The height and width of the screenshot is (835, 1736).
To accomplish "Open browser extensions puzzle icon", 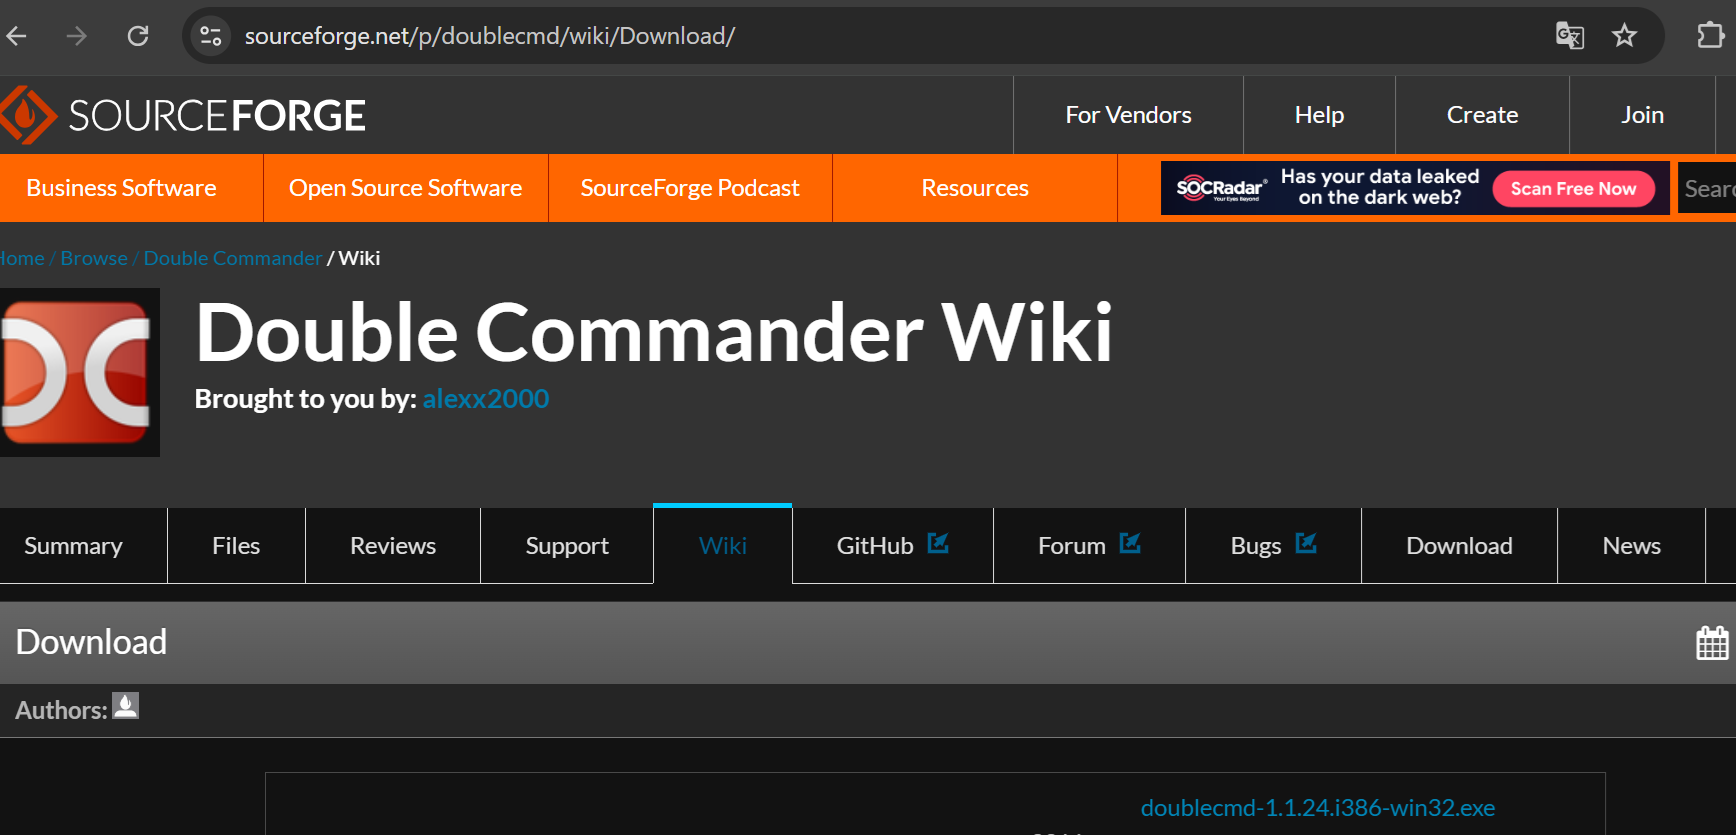I will 1711,36.
